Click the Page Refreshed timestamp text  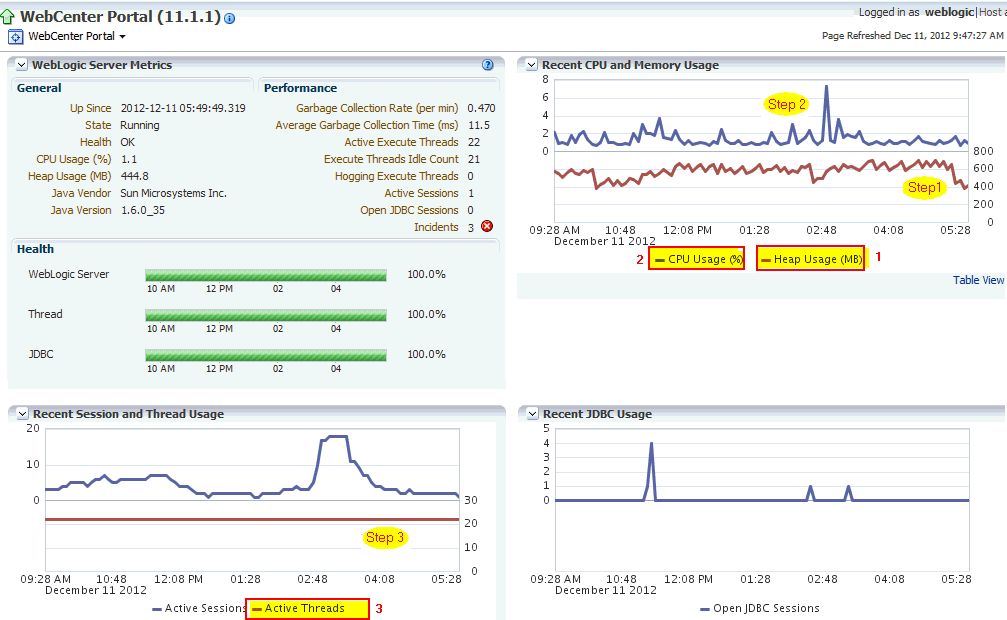pos(913,35)
